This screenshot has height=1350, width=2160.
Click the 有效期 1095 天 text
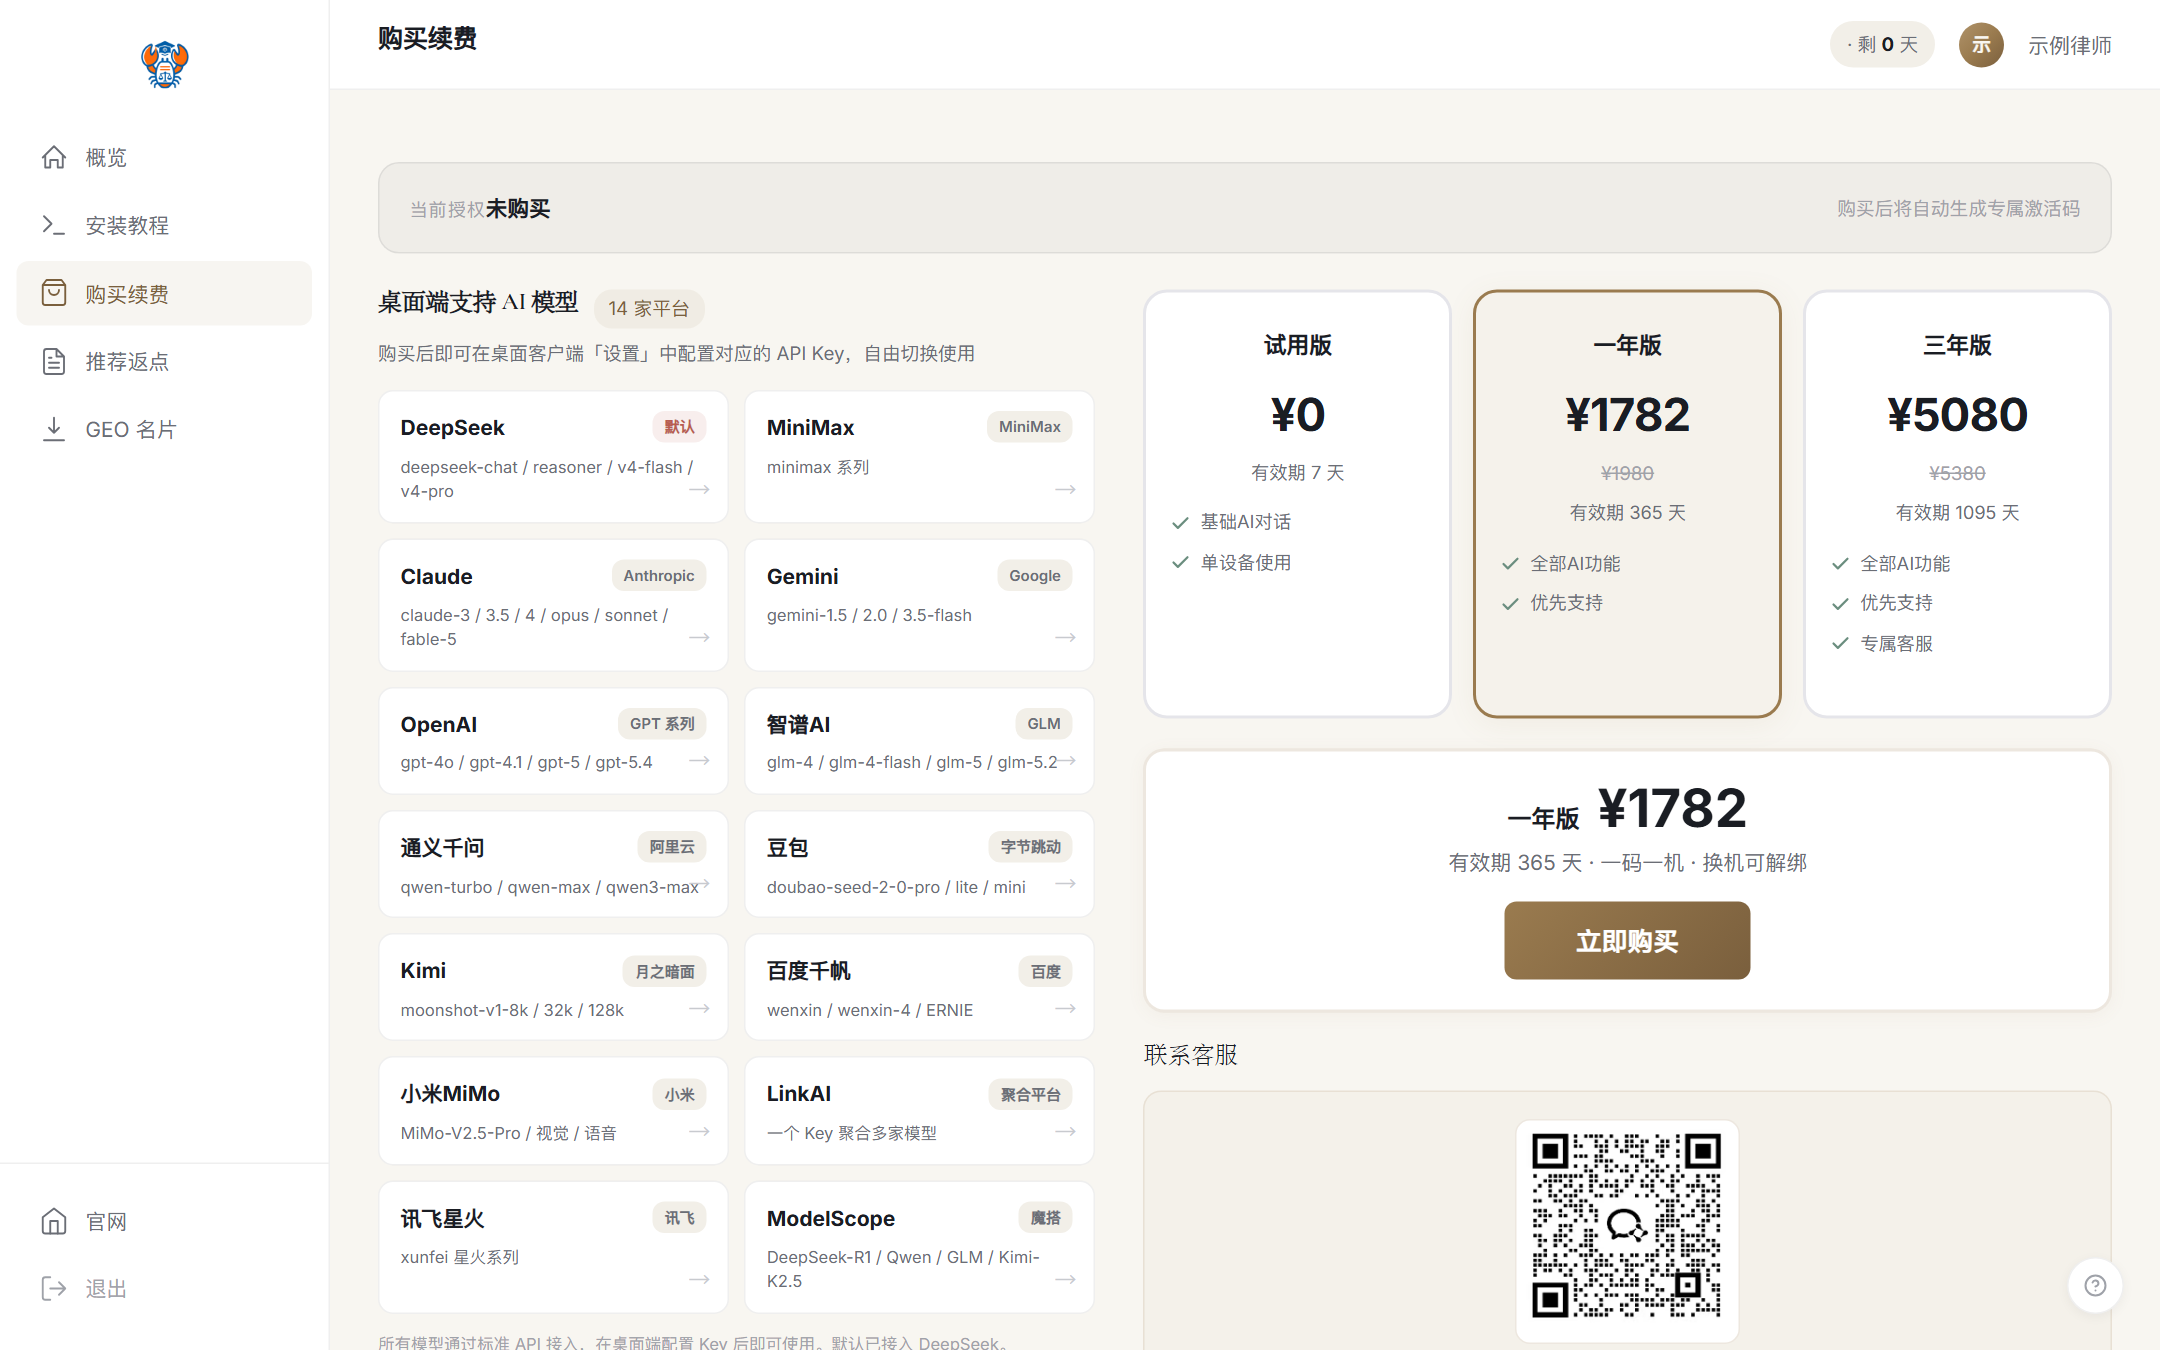(x=1957, y=513)
